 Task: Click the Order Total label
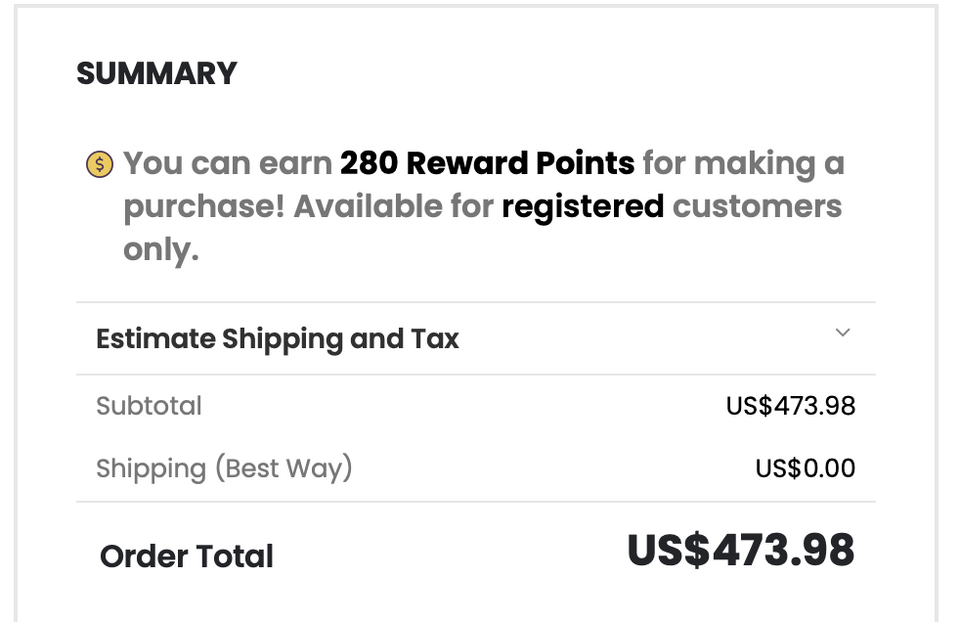[x=187, y=556]
